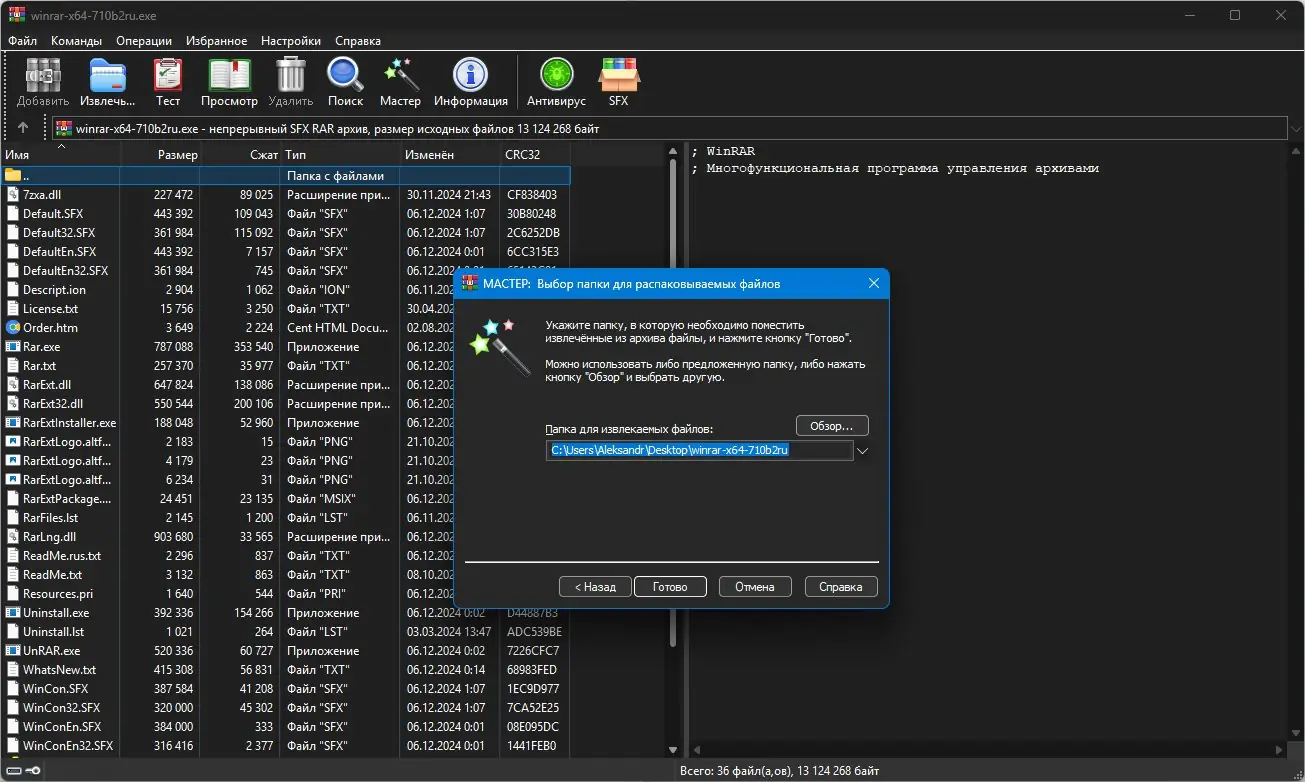Confirm extraction with Готово button
The width and height of the screenshot is (1305, 782).
click(670, 587)
